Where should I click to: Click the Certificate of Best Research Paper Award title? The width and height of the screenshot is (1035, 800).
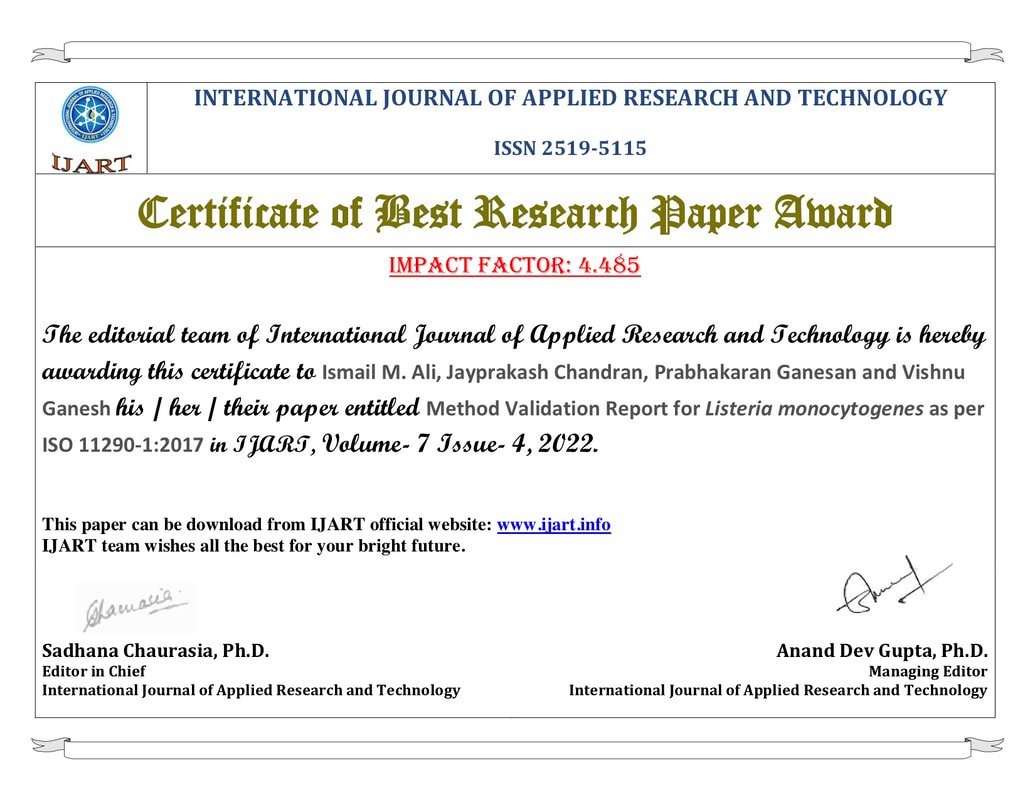[x=516, y=213]
